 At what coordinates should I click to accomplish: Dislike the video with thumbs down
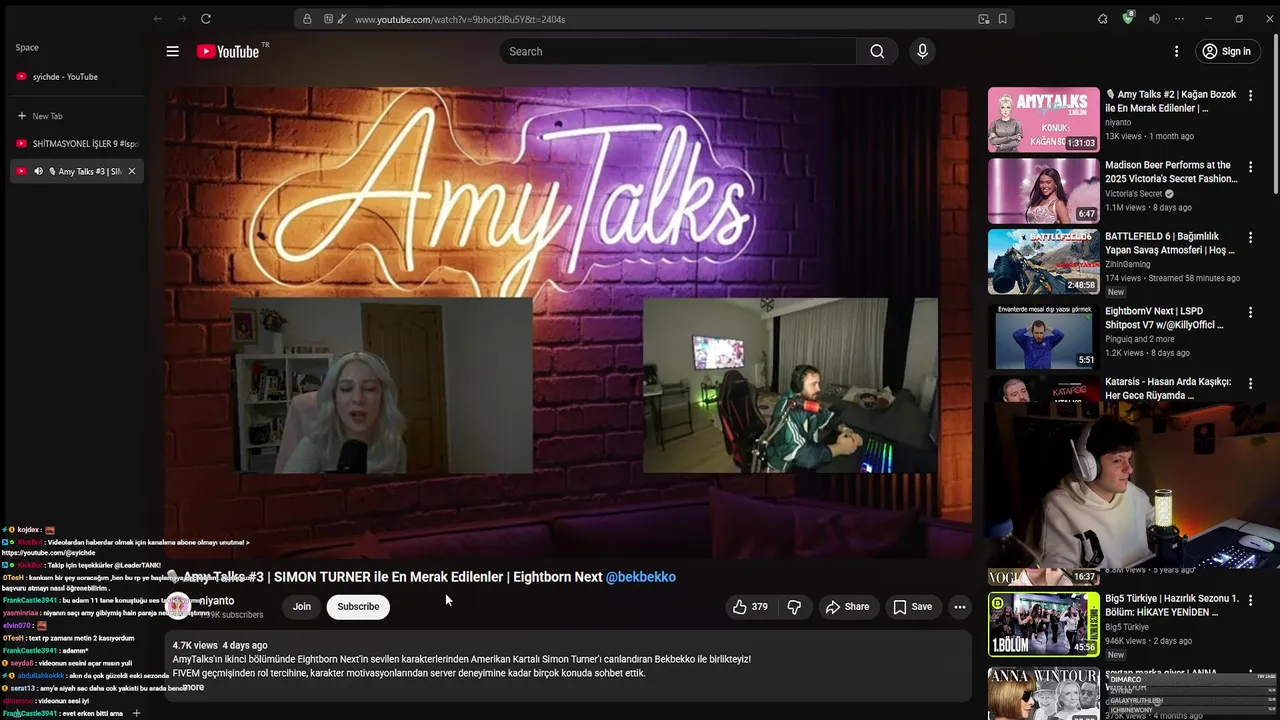[794, 607]
